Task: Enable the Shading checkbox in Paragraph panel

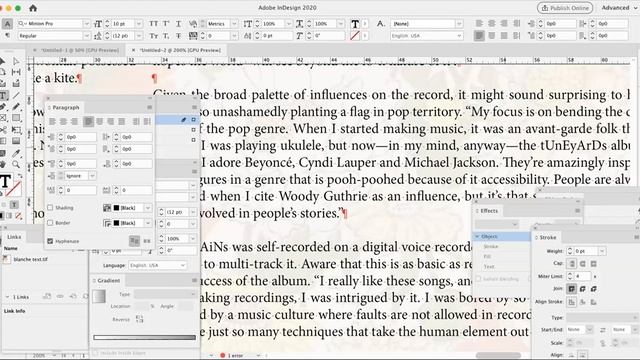Action: click(50, 208)
